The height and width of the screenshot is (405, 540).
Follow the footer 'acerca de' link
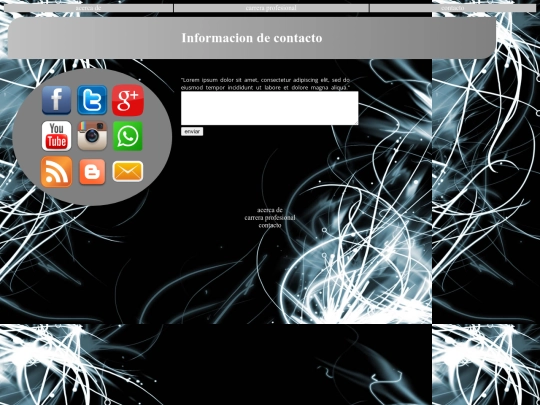270,210
